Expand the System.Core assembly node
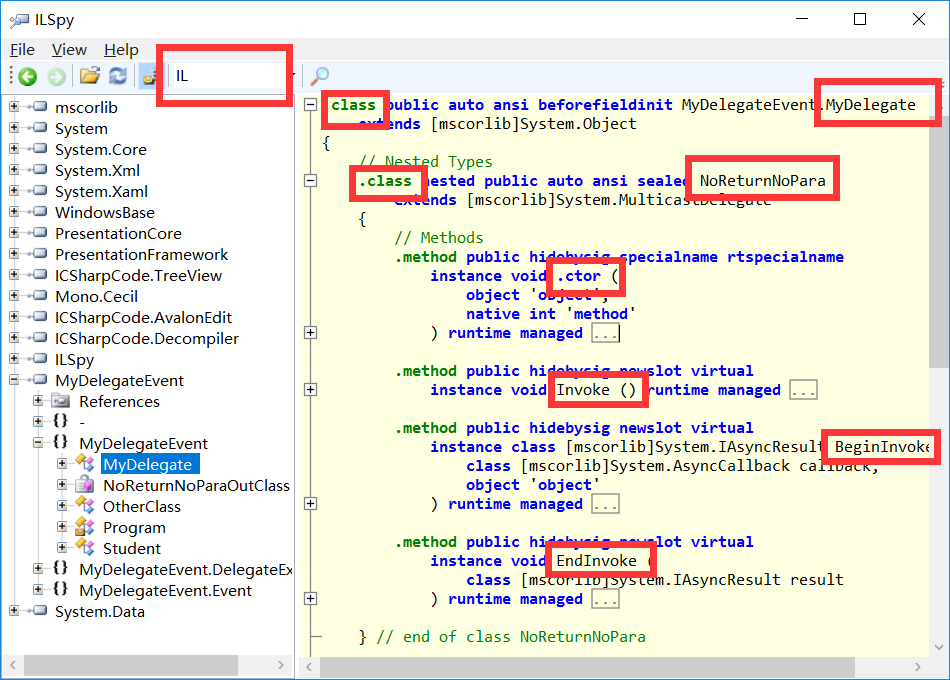 tap(14, 148)
